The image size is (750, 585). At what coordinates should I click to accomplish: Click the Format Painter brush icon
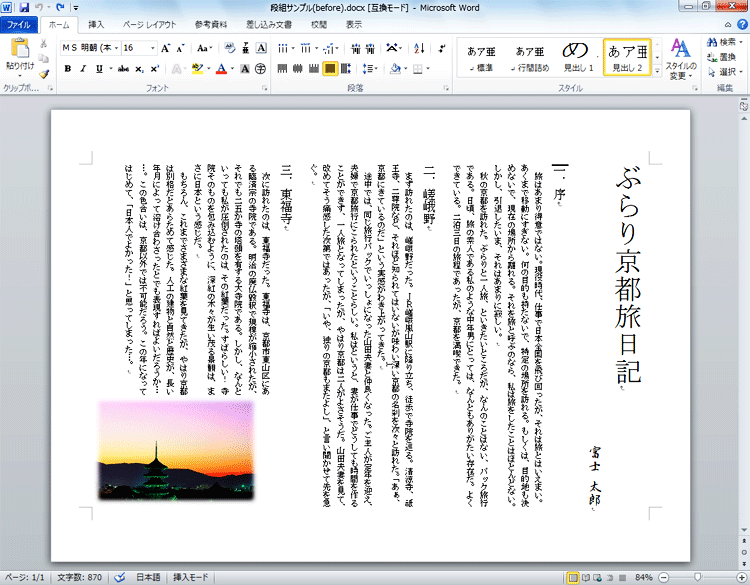[44, 74]
